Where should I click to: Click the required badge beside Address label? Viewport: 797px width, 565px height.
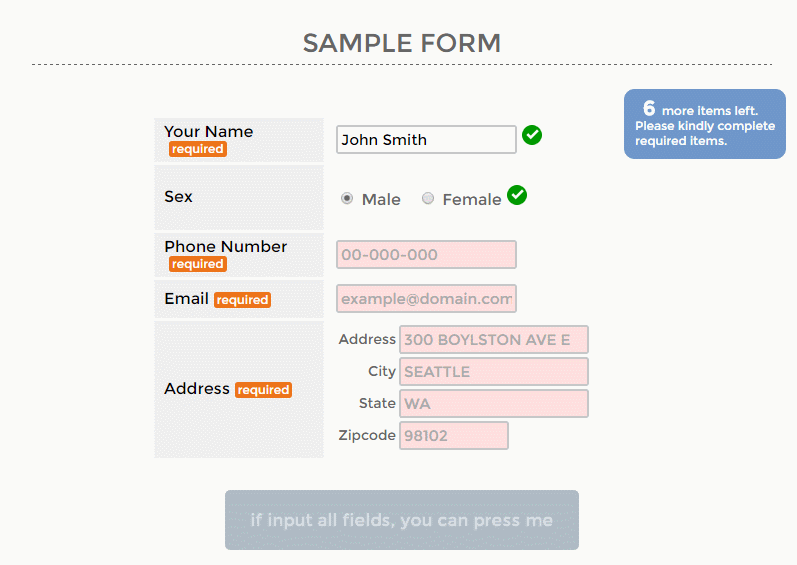(x=263, y=390)
